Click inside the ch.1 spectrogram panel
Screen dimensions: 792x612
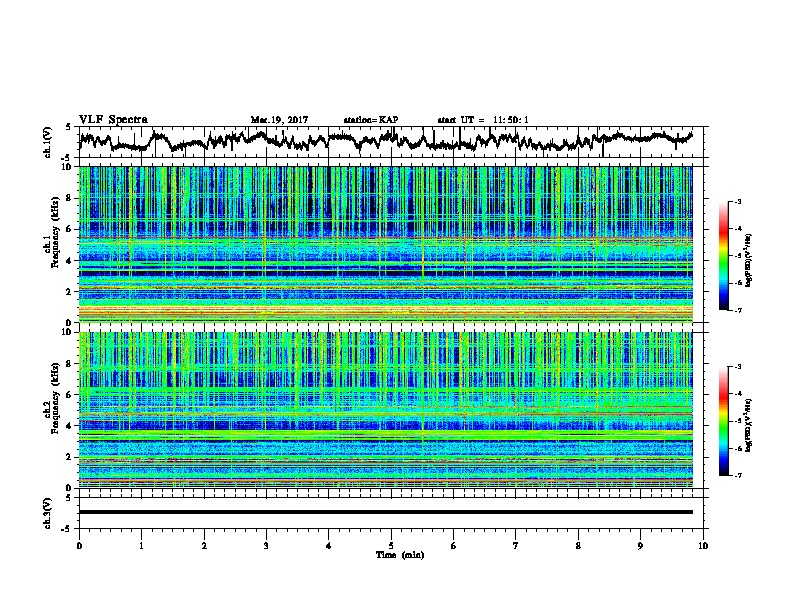[x=385, y=244]
